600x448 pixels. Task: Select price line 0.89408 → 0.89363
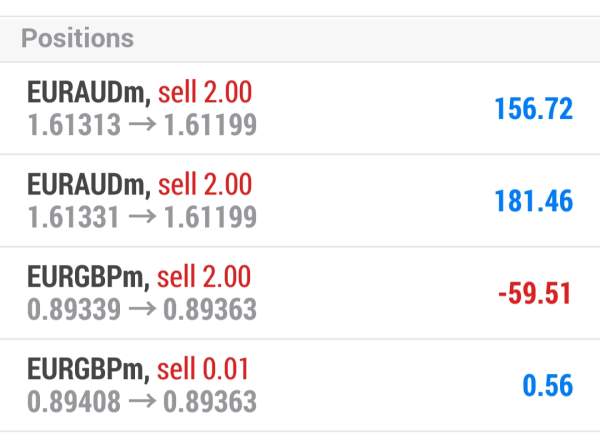click(142, 401)
